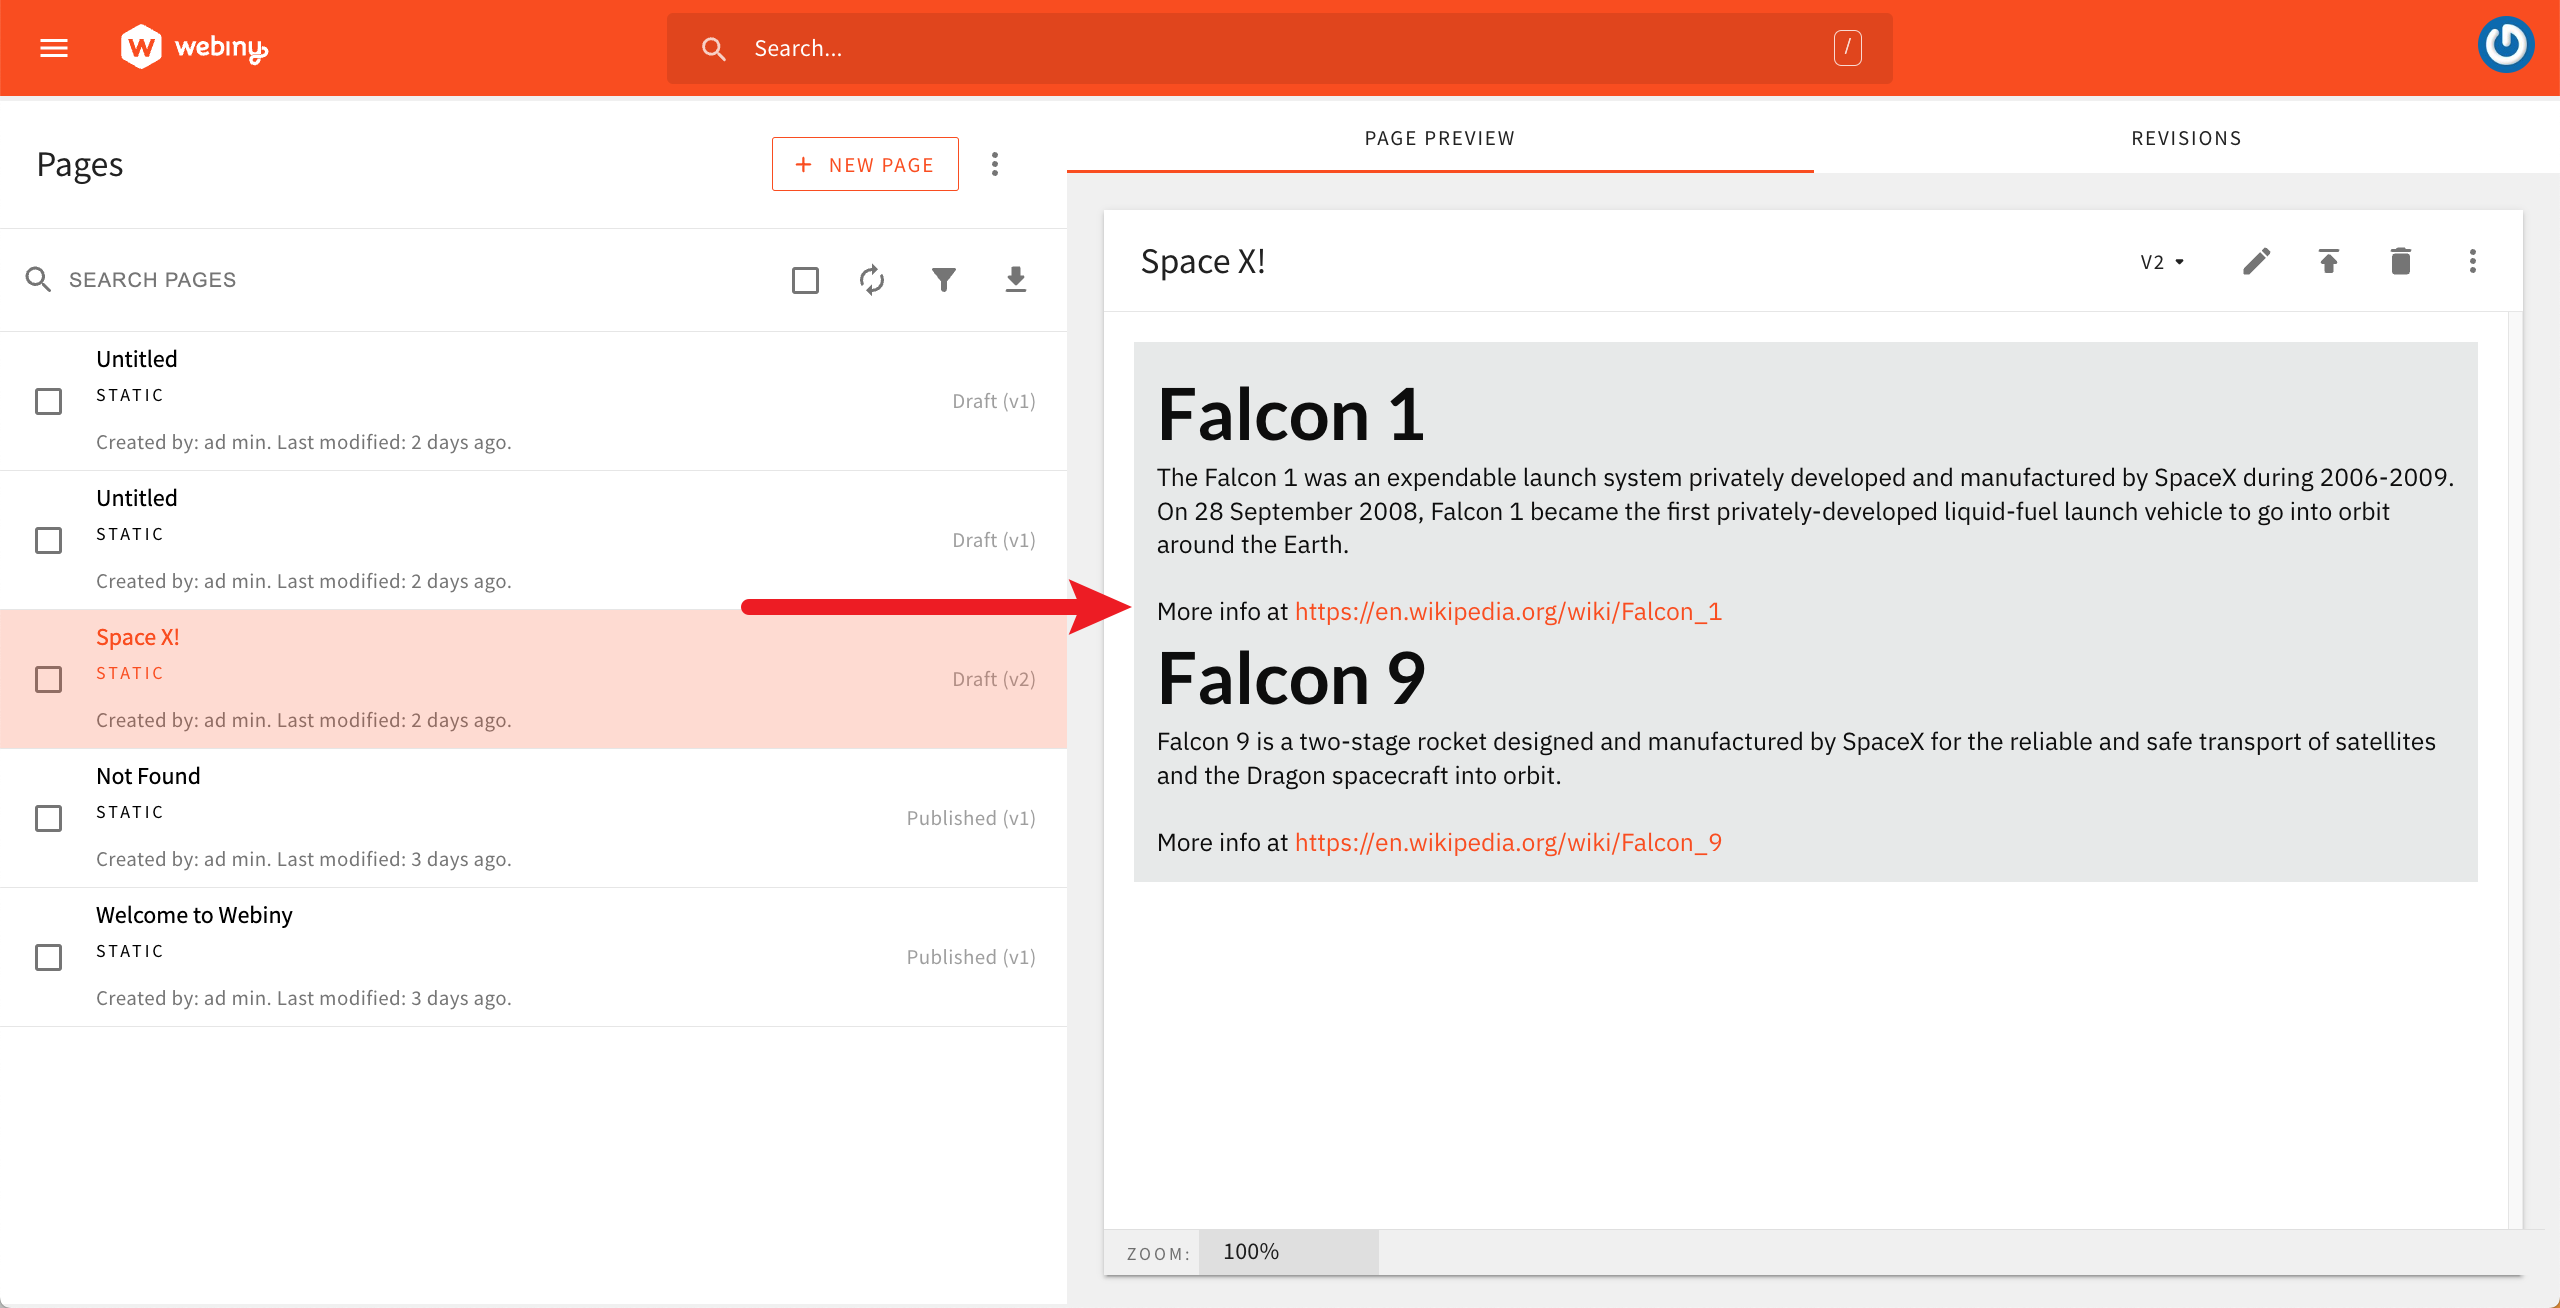Tick the checkbox for Welcome to Webiny
The image size is (2560, 1308).
point(48,957)
